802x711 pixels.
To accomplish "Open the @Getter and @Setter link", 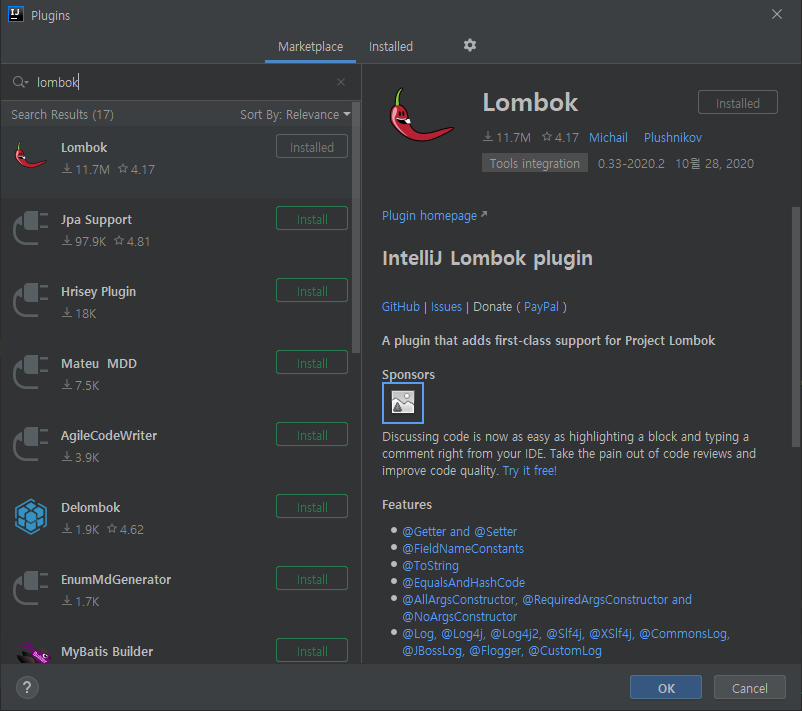I will point(459,531).
